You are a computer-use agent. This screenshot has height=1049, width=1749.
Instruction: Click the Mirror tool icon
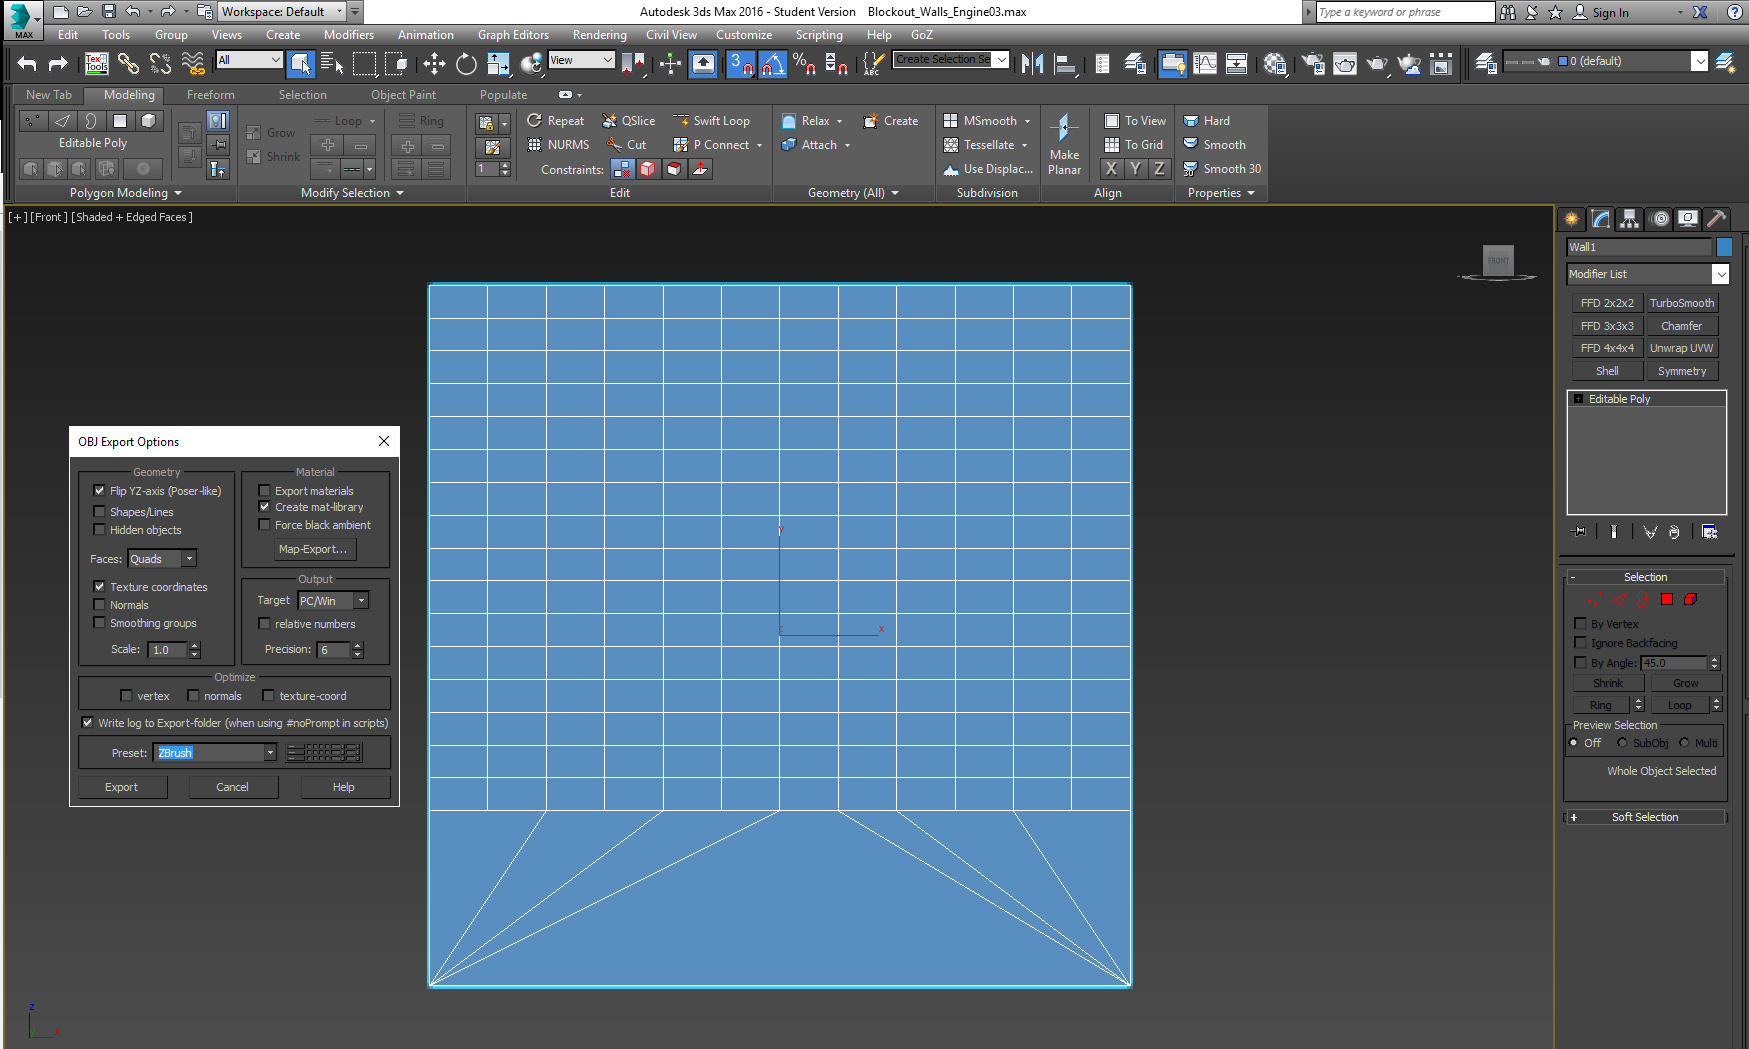[x=1033, y=64]
